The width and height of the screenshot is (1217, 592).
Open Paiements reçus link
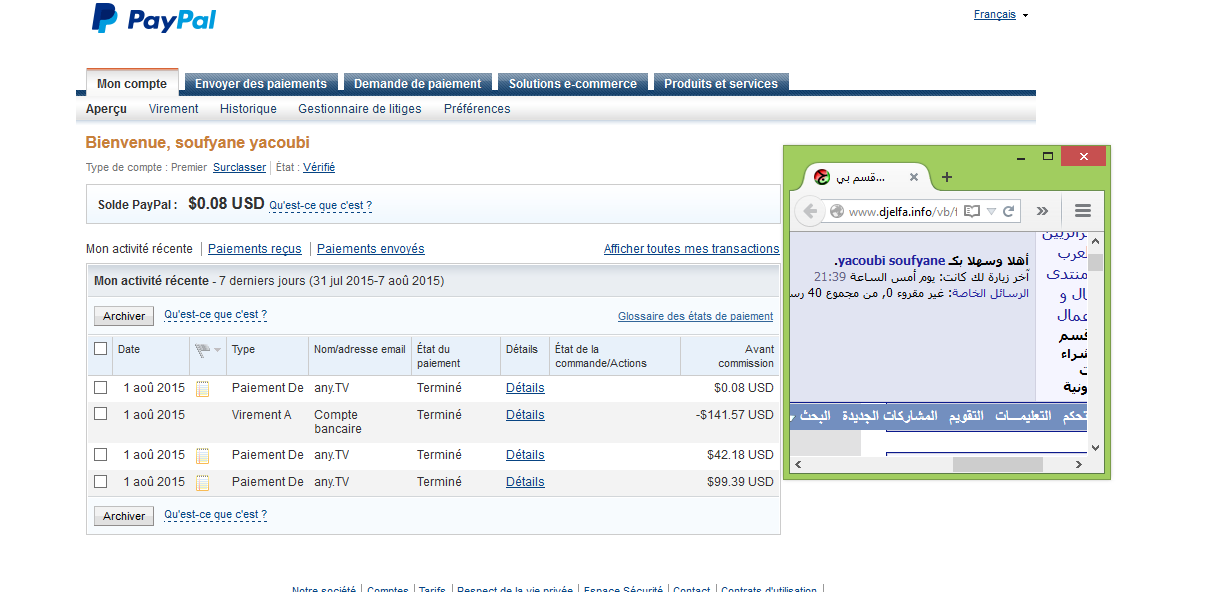255,249
